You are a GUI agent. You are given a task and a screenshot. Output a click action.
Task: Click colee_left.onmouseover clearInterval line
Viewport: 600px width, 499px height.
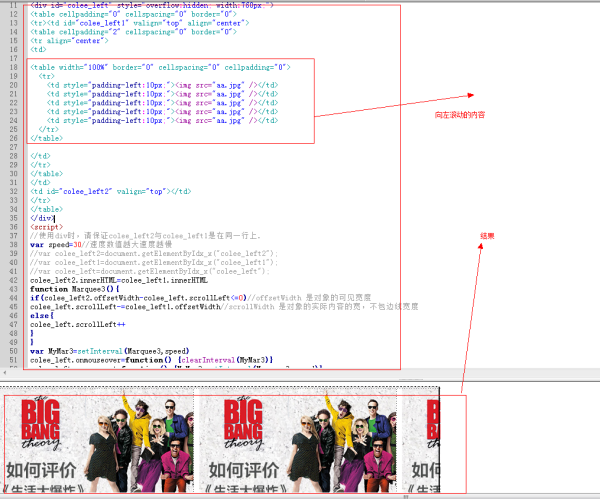pyautogui.click(x=152, y=360)
